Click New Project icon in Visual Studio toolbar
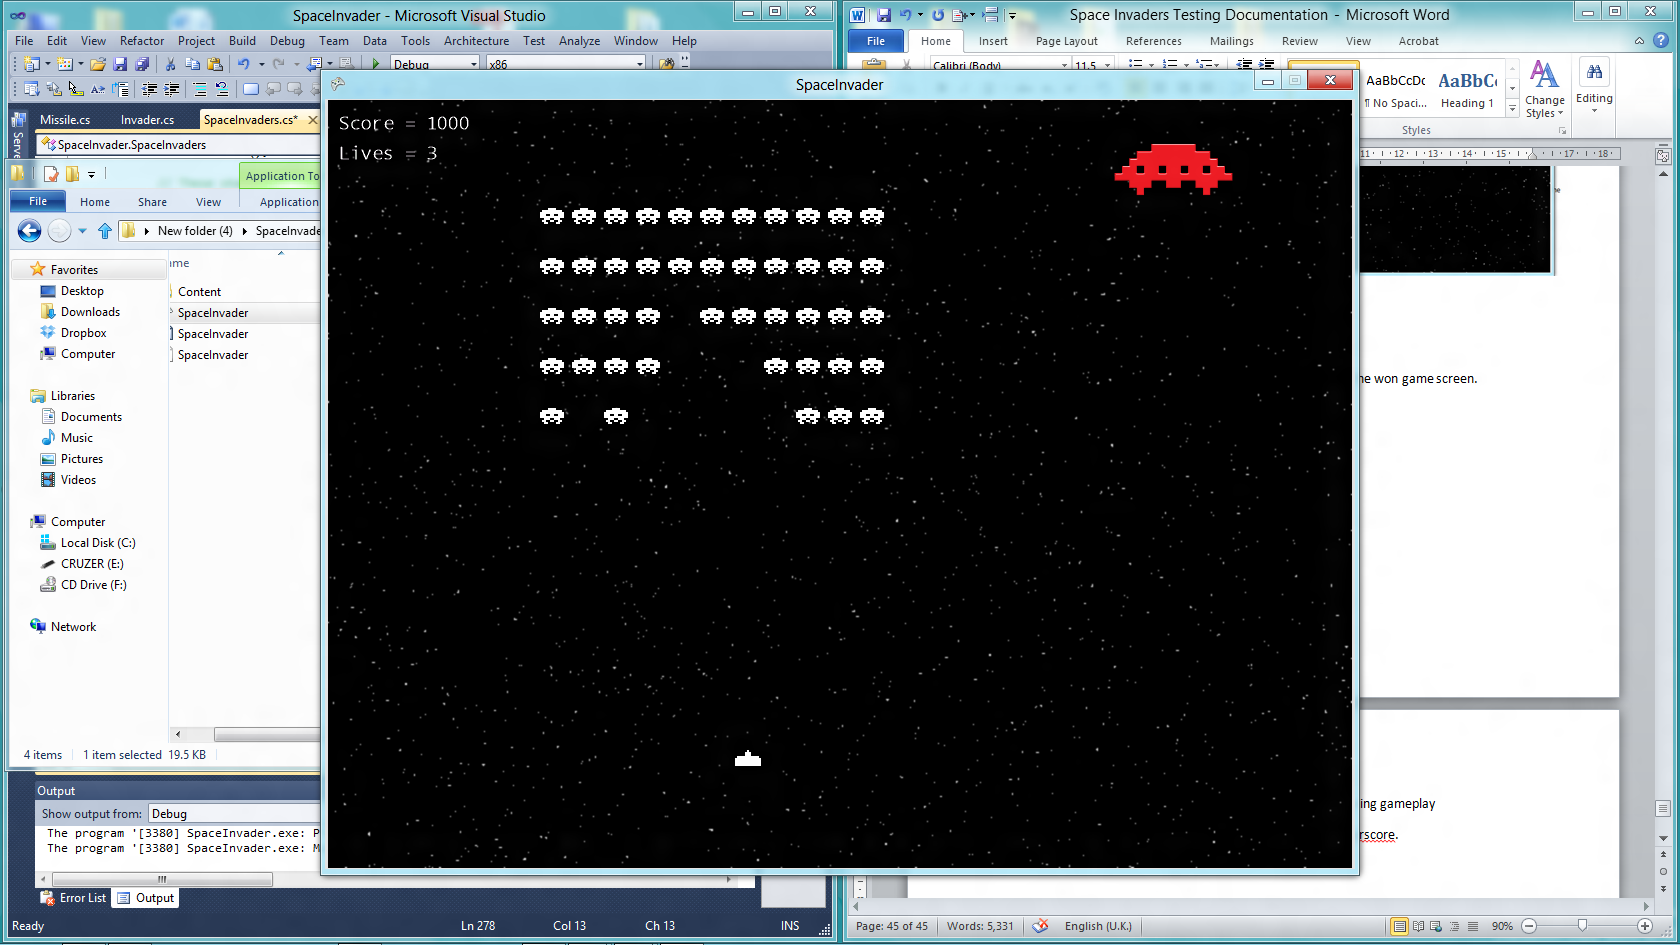This screenshot has height=945, width=1680. click(32, 64)
